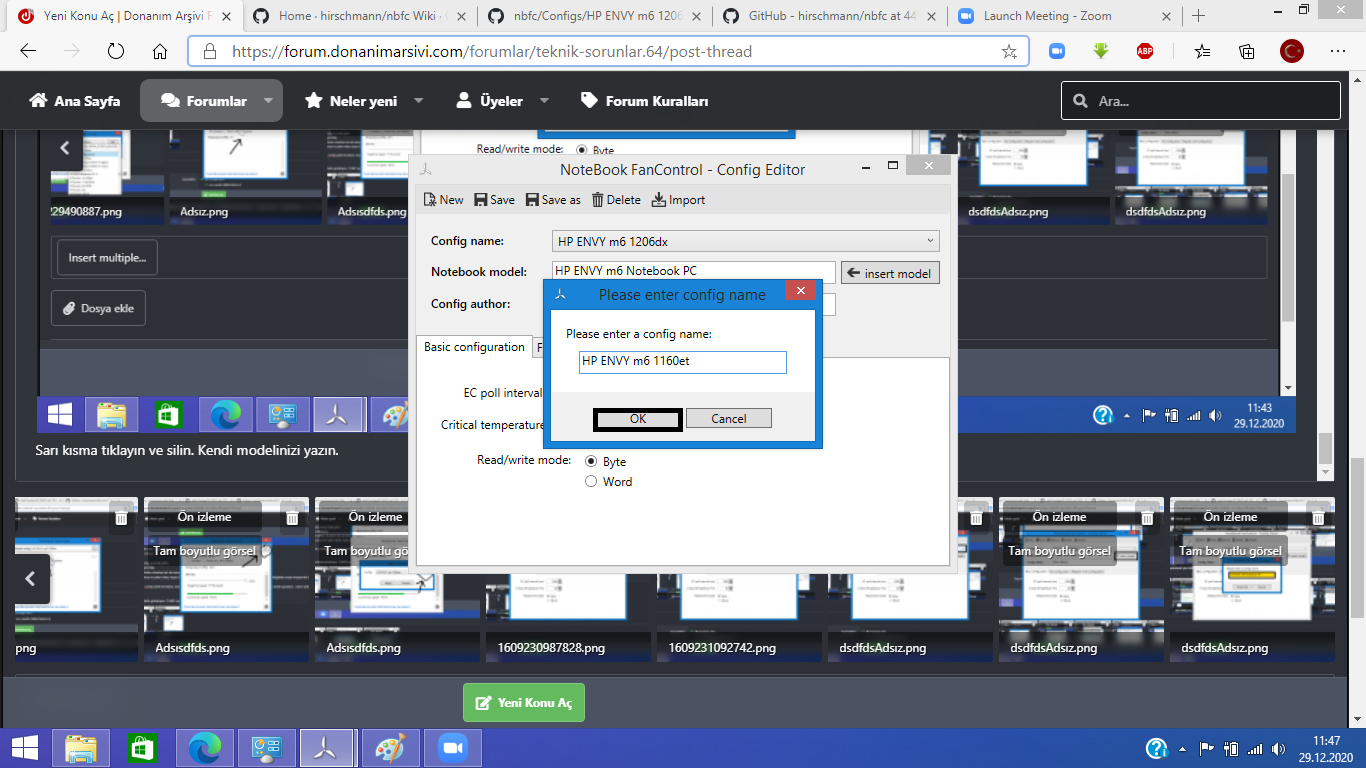Select the Basic configuration tab
The image size is (1366, 768).
pos(474,347)
